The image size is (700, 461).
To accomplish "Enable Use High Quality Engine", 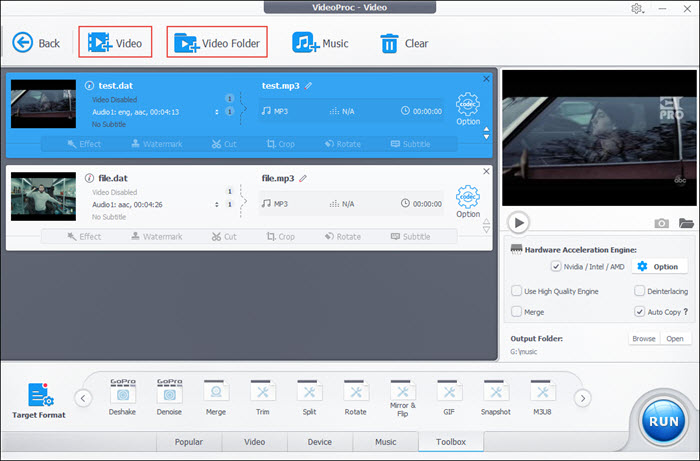I will [x=517, y=291].
